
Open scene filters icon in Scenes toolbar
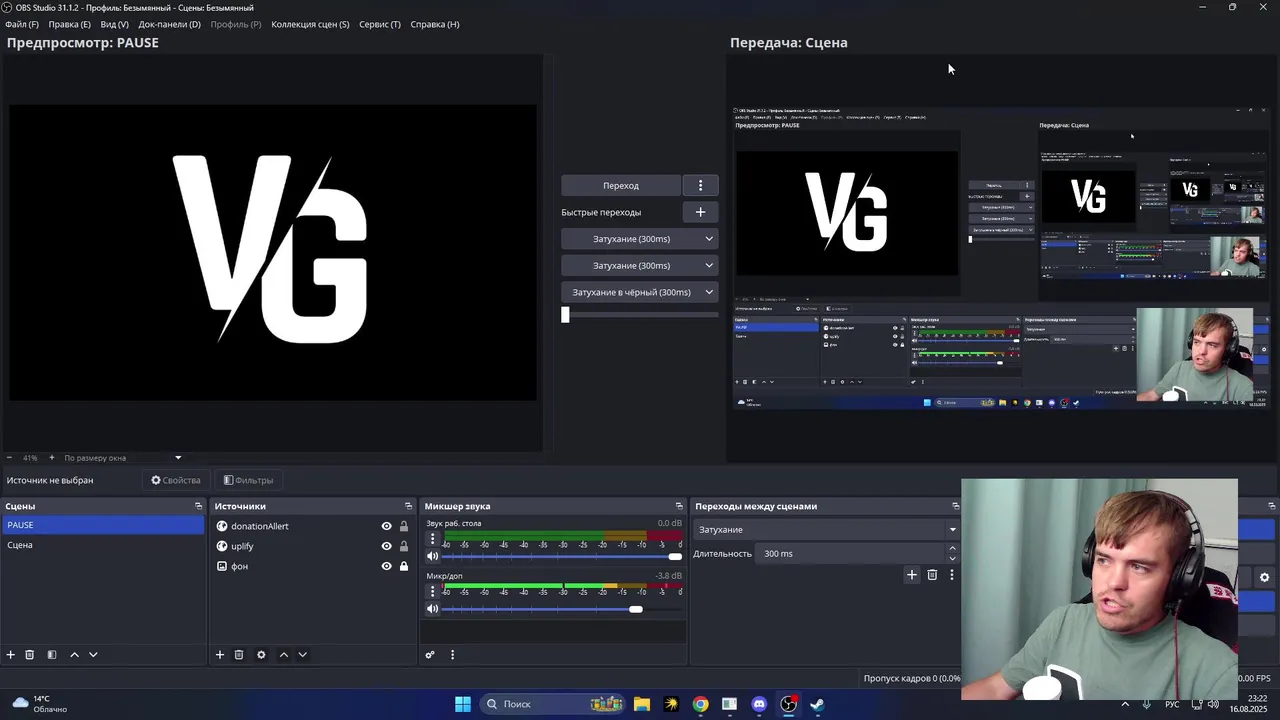(52, 655)
